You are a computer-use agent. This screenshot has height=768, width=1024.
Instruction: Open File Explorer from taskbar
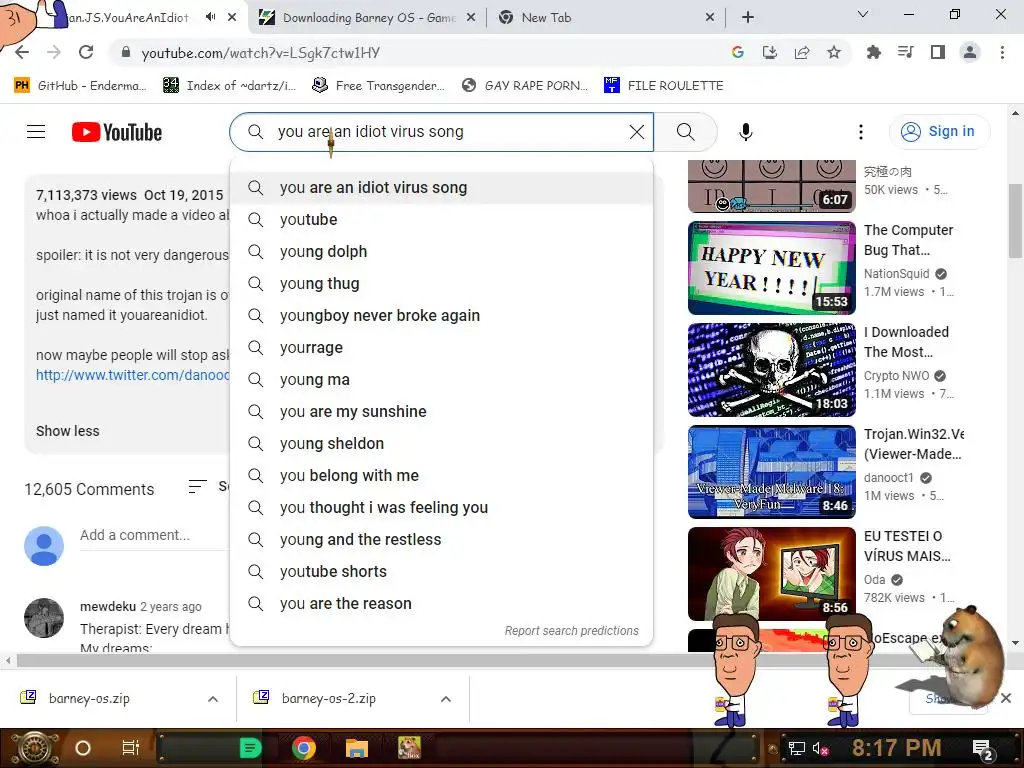tap(357, 748)
